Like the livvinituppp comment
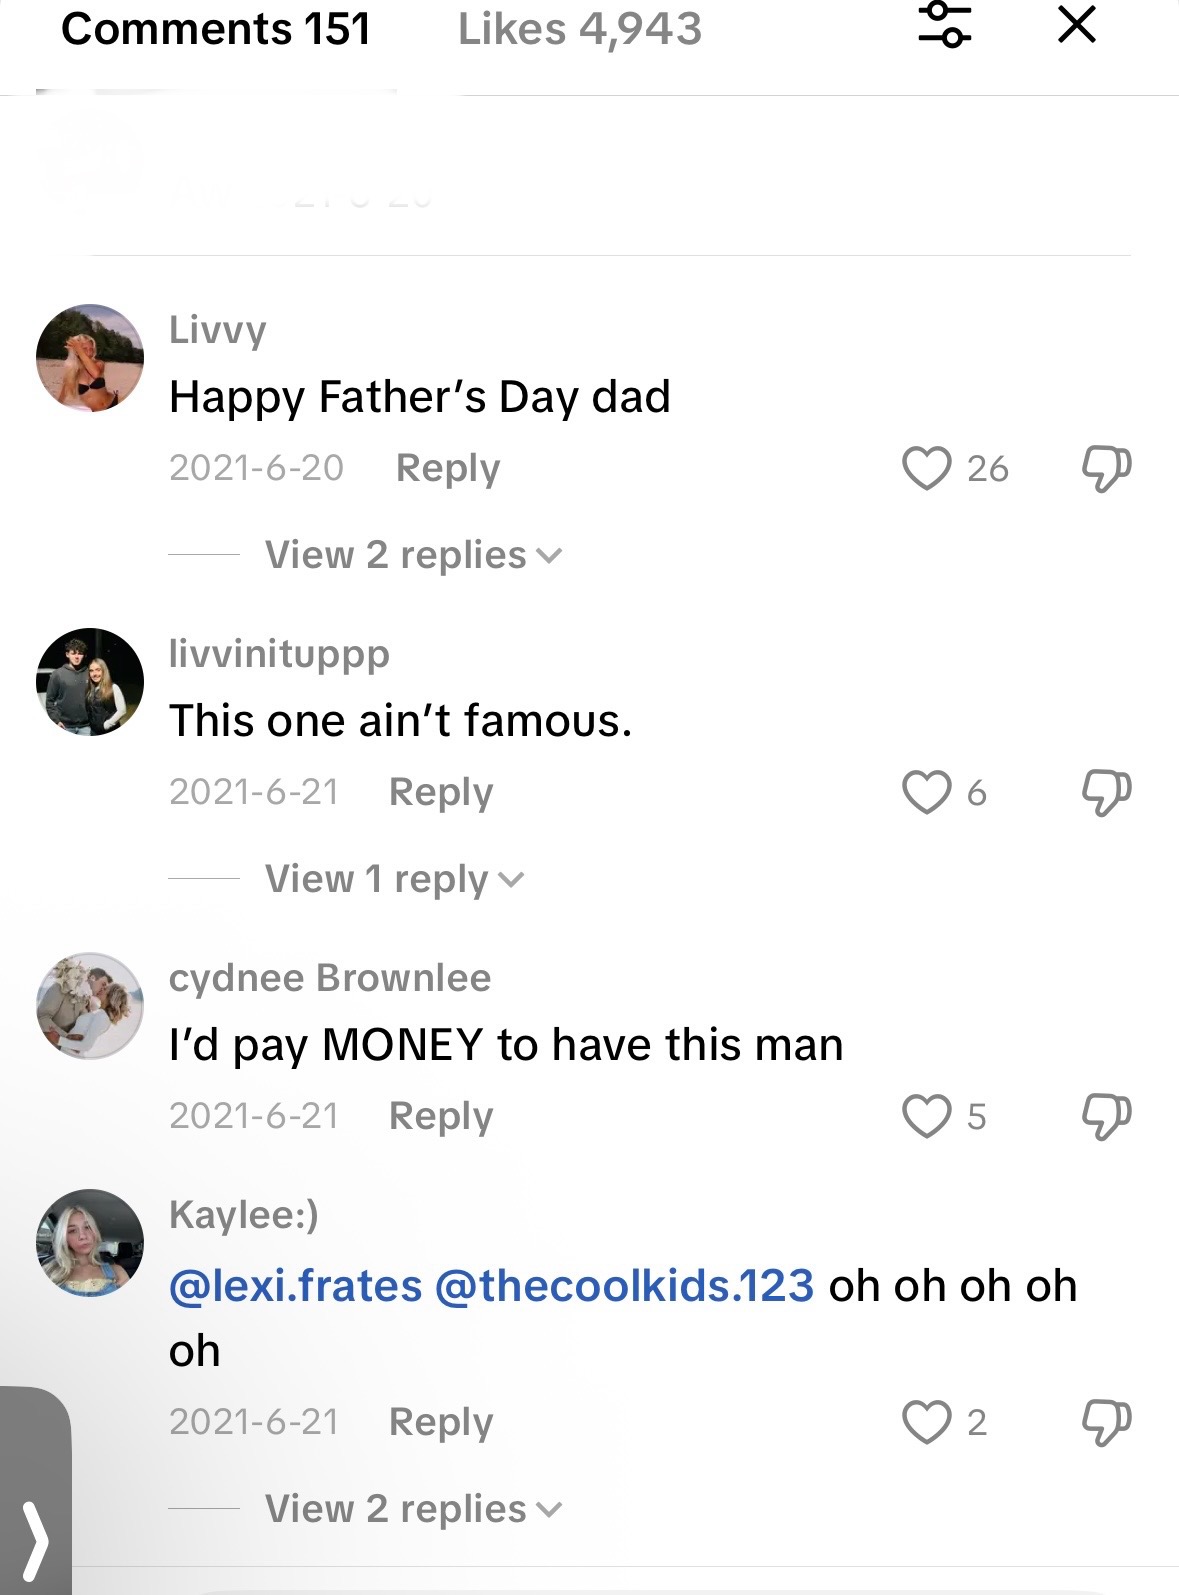The image size is (1179, 1595). 926,792
